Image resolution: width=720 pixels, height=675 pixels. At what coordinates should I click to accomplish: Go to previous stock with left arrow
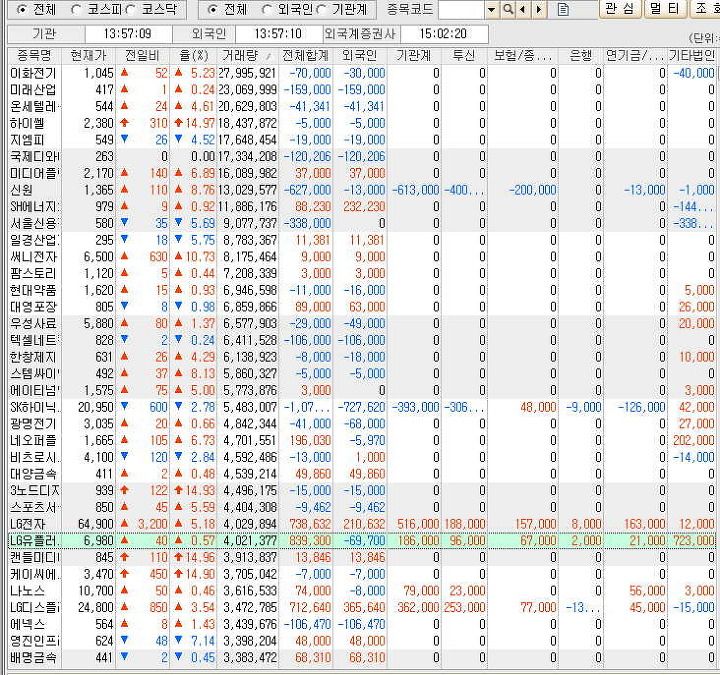(x=523, y=9)
